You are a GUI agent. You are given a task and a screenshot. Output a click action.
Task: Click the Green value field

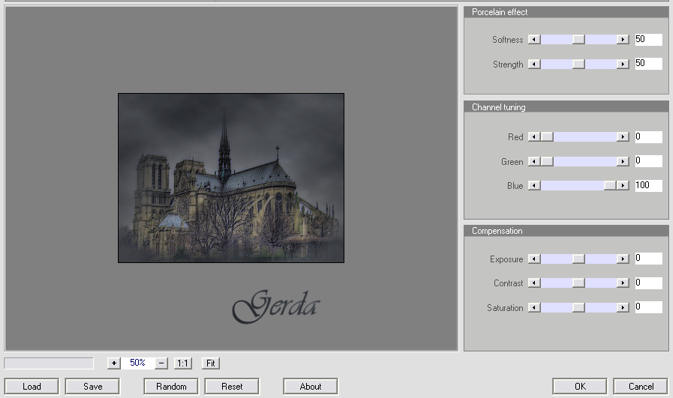point(648,161)
